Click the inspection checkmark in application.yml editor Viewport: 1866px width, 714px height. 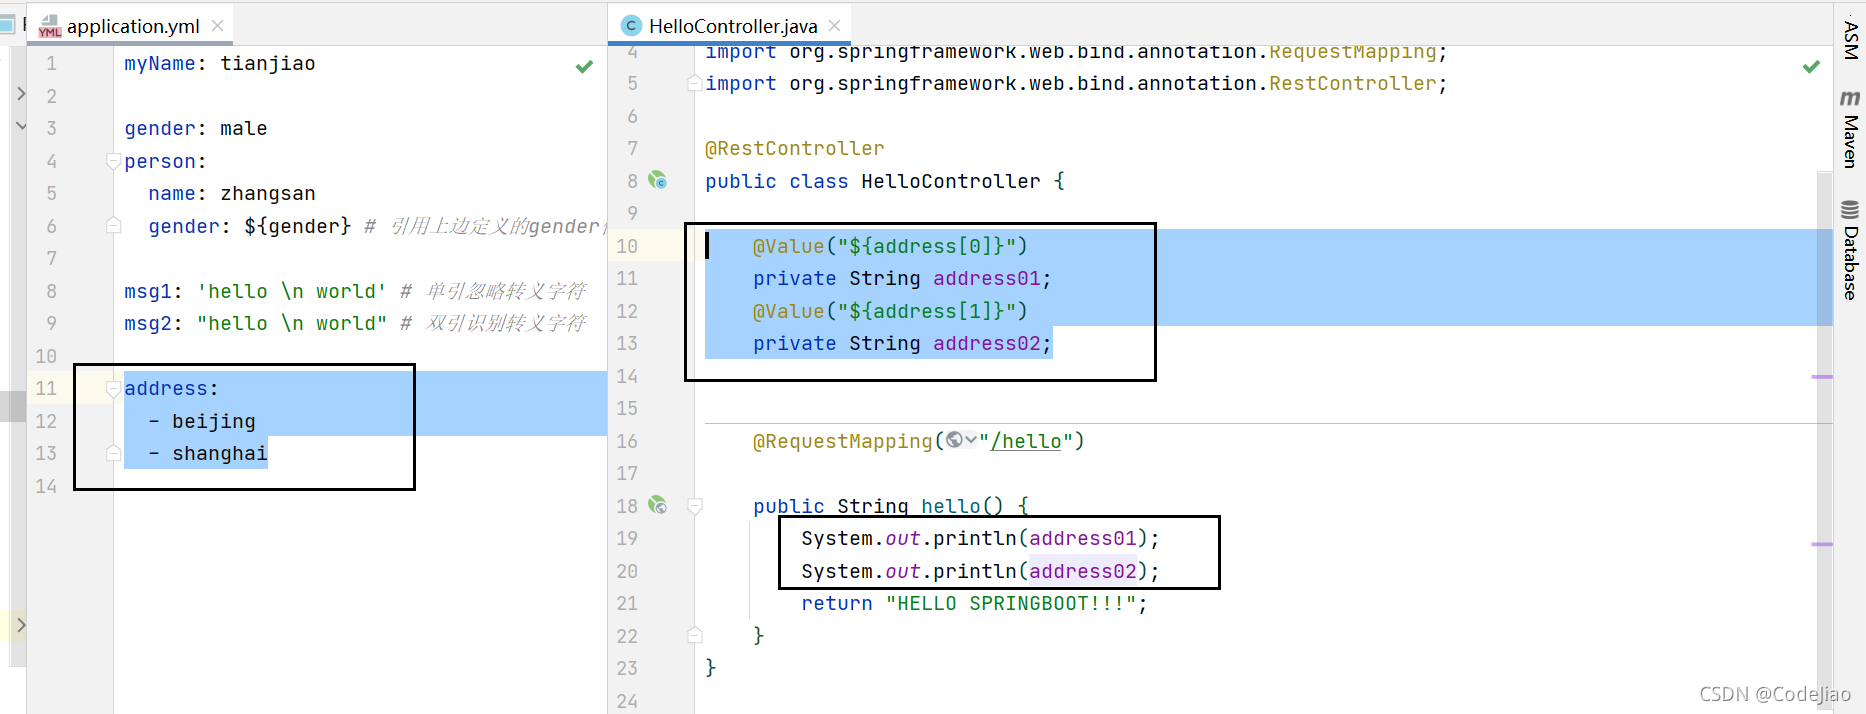(584, 66)
